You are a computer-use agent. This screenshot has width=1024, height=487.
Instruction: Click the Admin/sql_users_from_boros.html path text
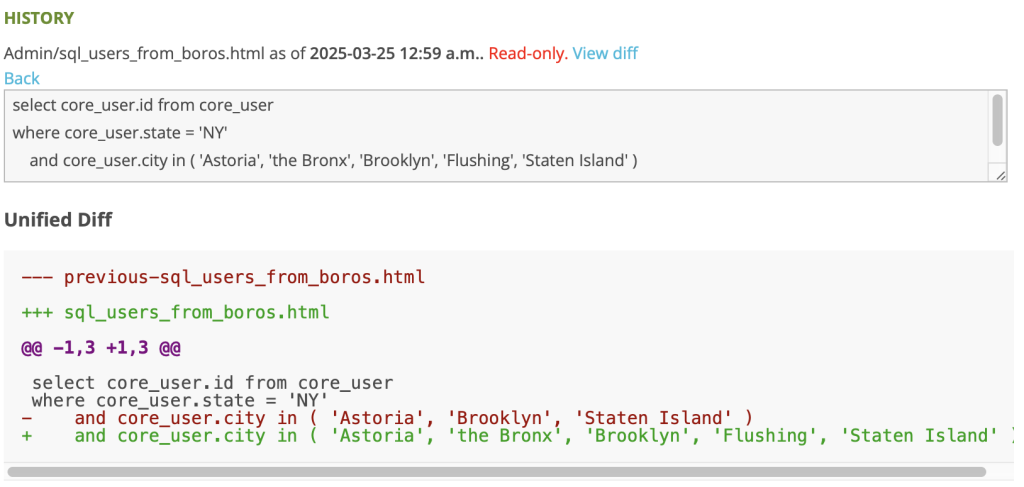[x=135, y=53]
